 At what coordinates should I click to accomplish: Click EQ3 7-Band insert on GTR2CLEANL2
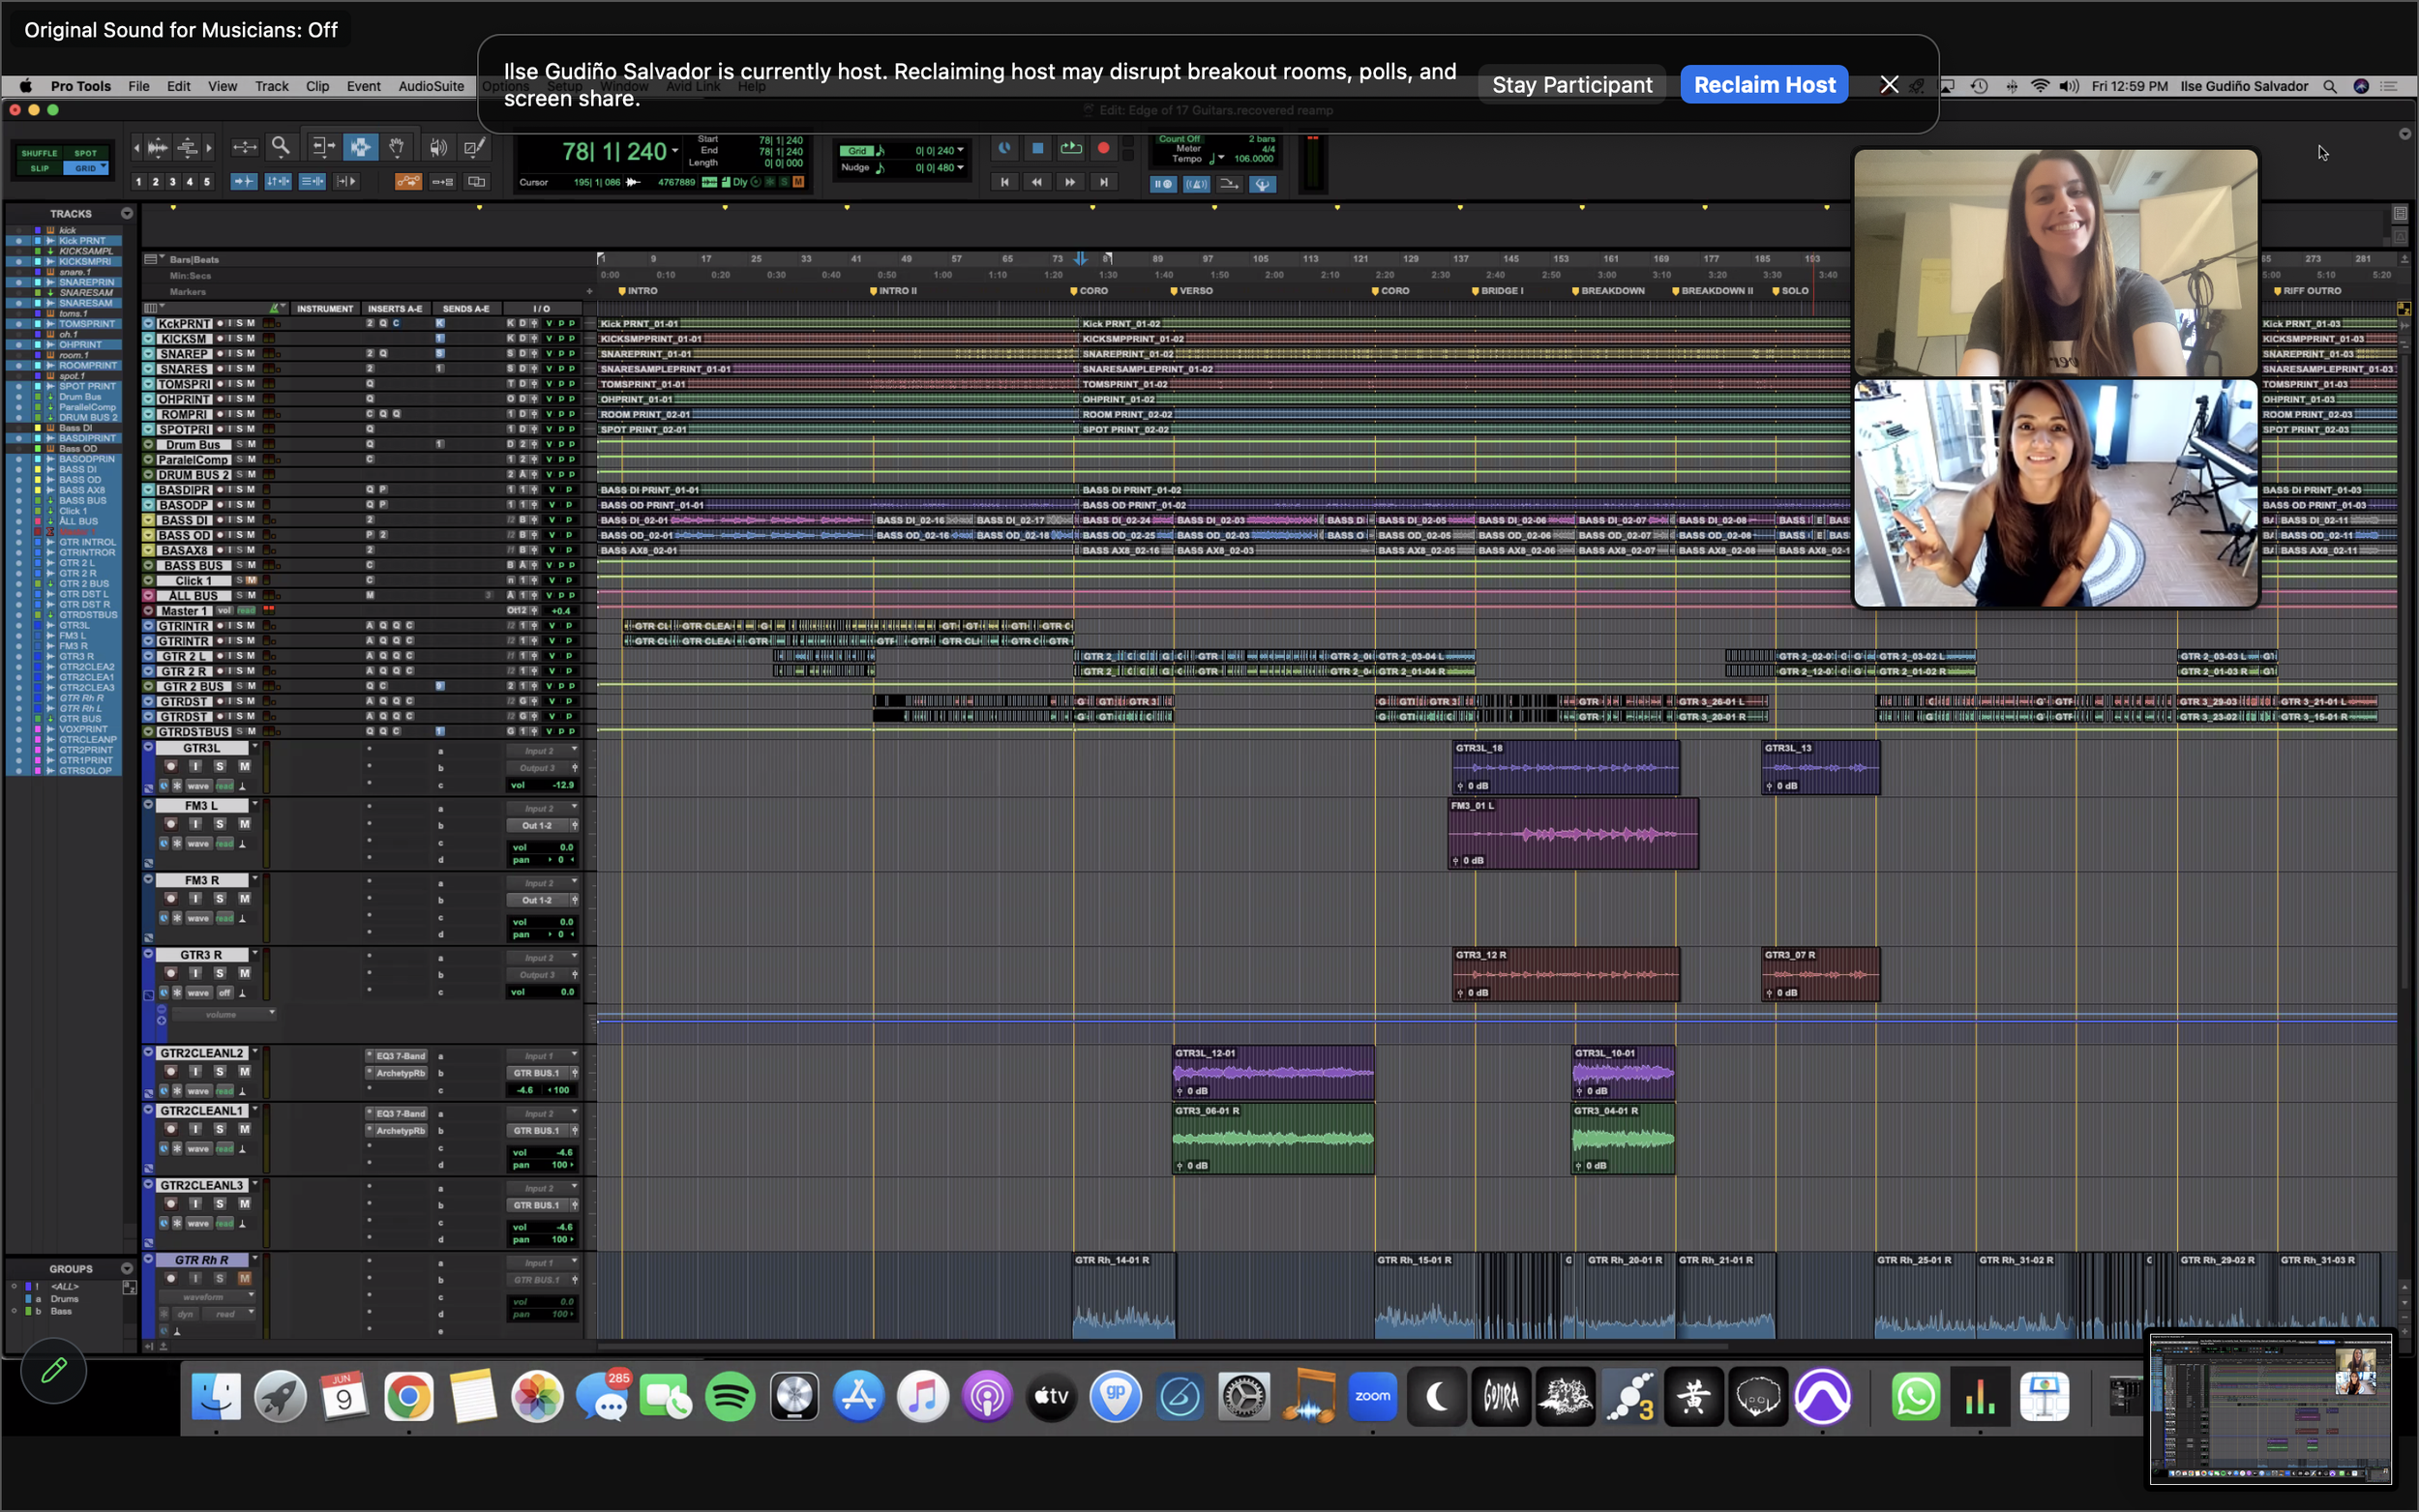[x=397, y=1055]
